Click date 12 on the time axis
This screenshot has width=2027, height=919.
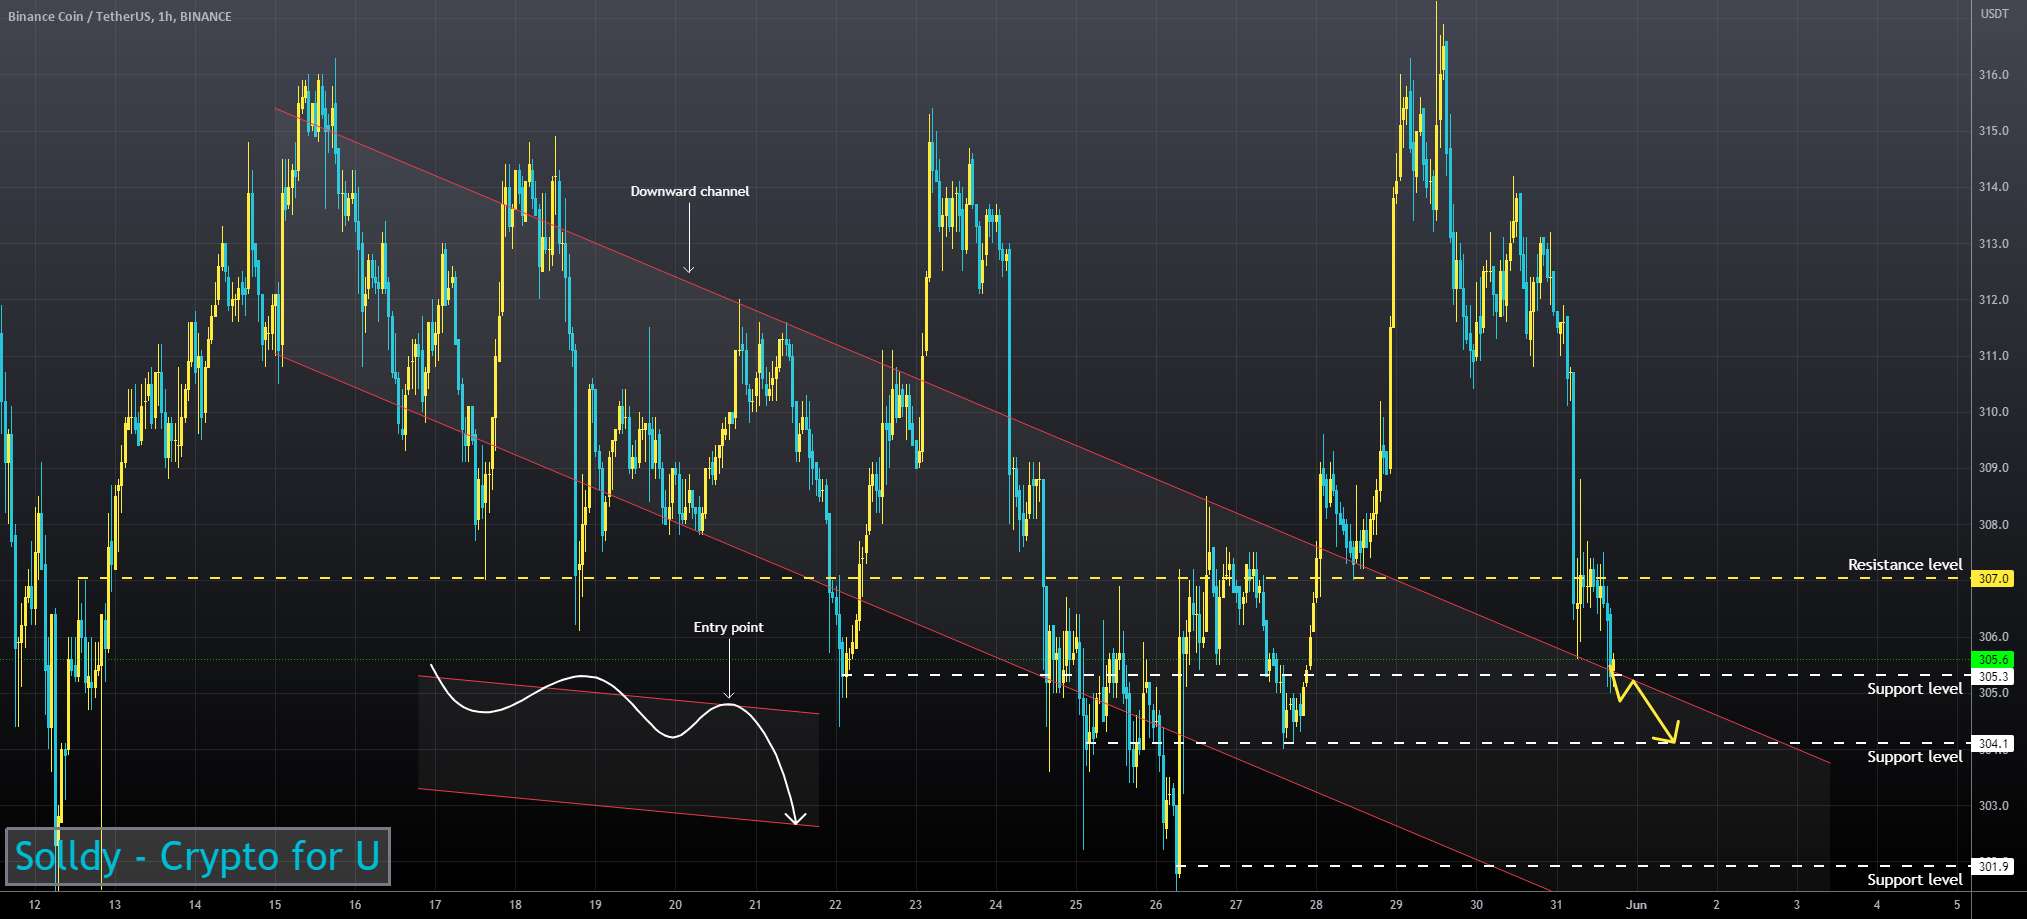(35, 905)
